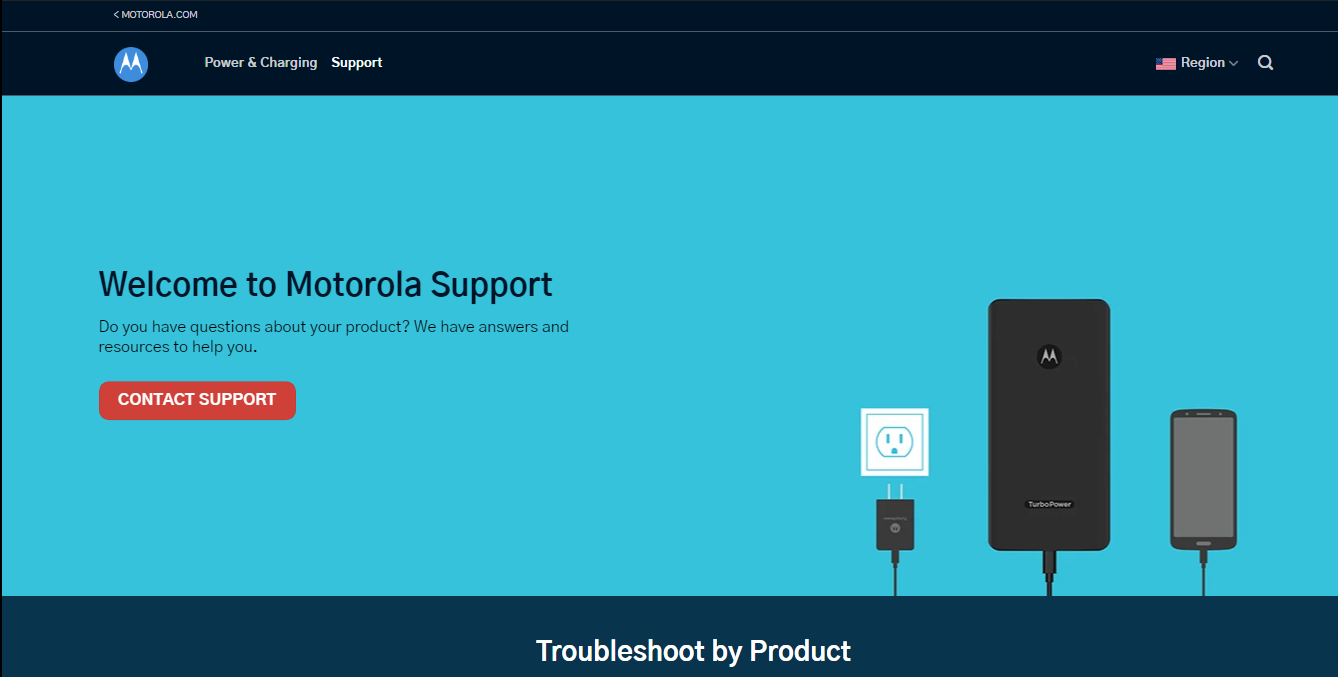The width and height of the screenshot is (1338, 677).
Task: Go back via MOTOROLA.COM link
Action: click(159, 15)
